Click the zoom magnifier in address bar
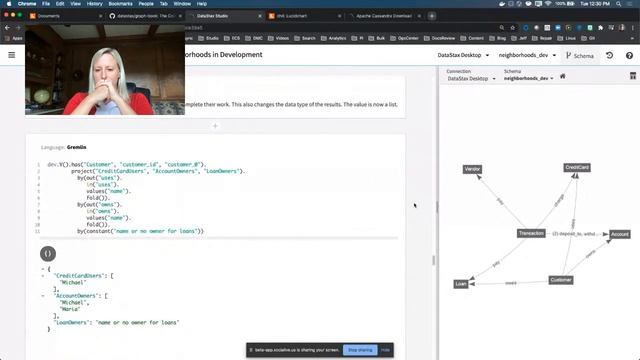This screenshot has width=640, height=360. tap(502, 28)
